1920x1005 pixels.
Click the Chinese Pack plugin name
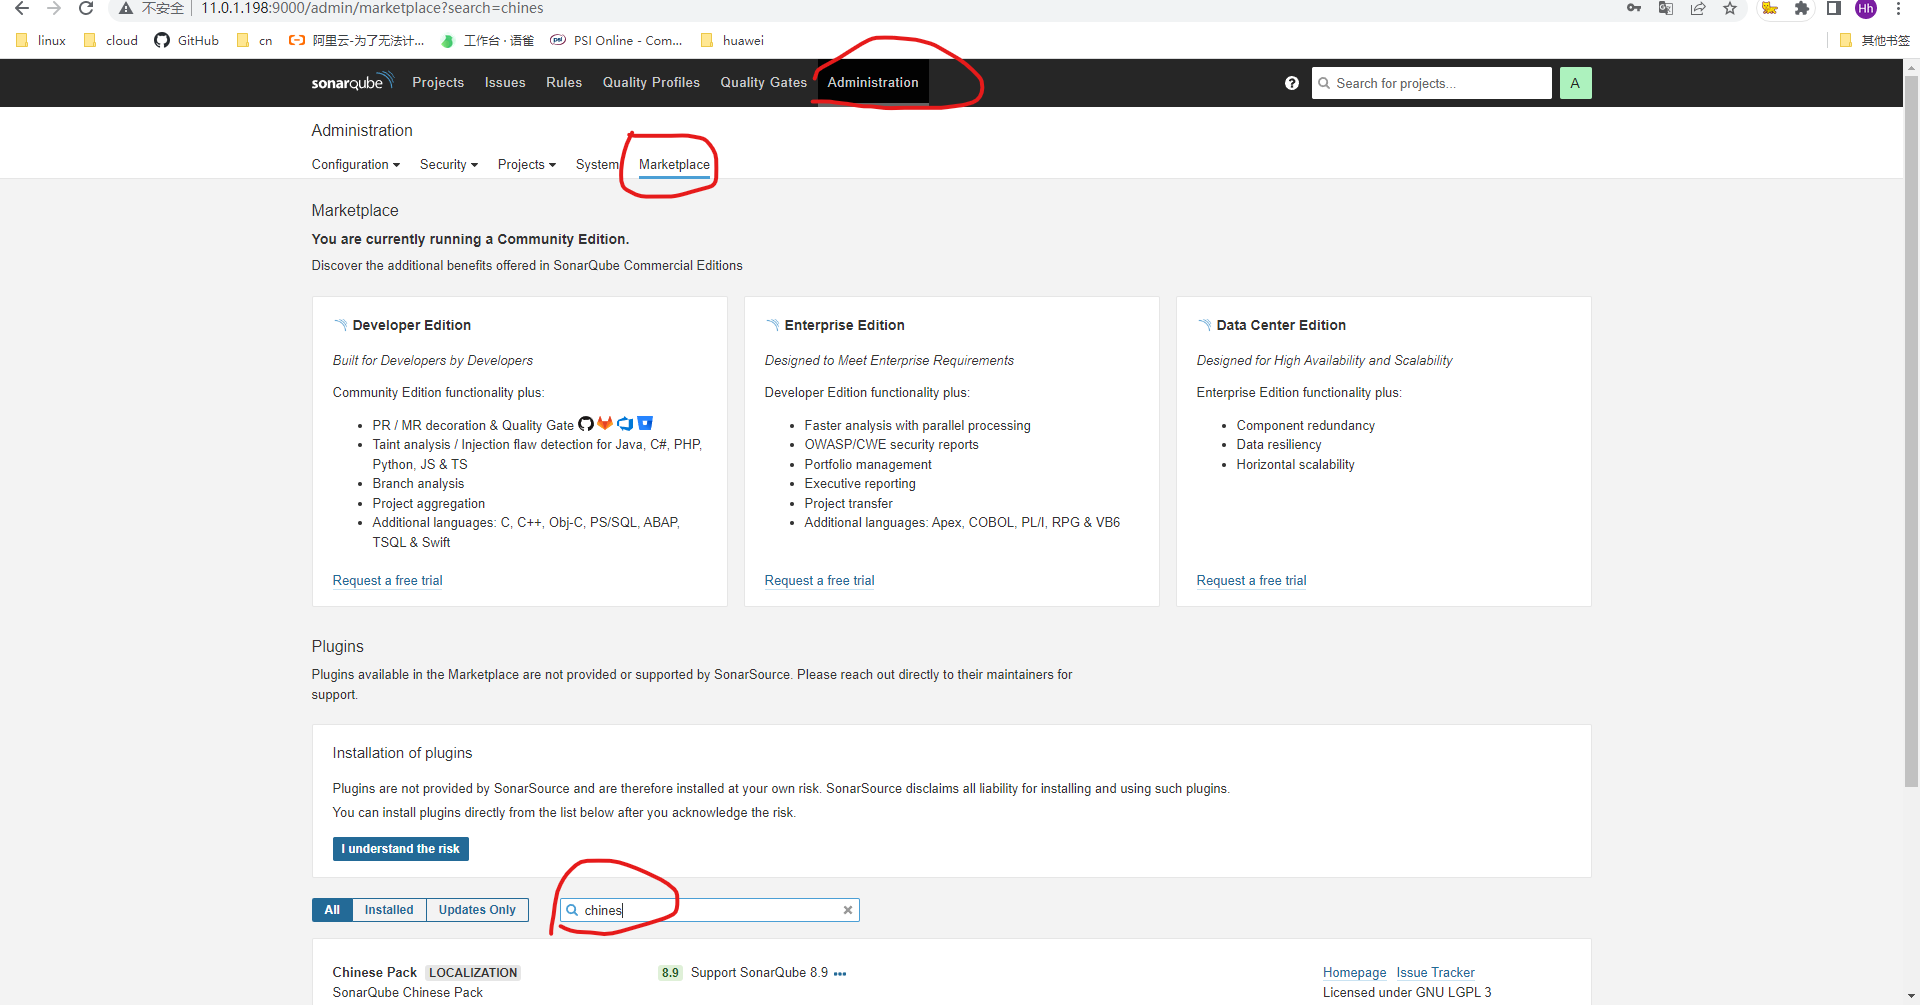coord(374,973)
